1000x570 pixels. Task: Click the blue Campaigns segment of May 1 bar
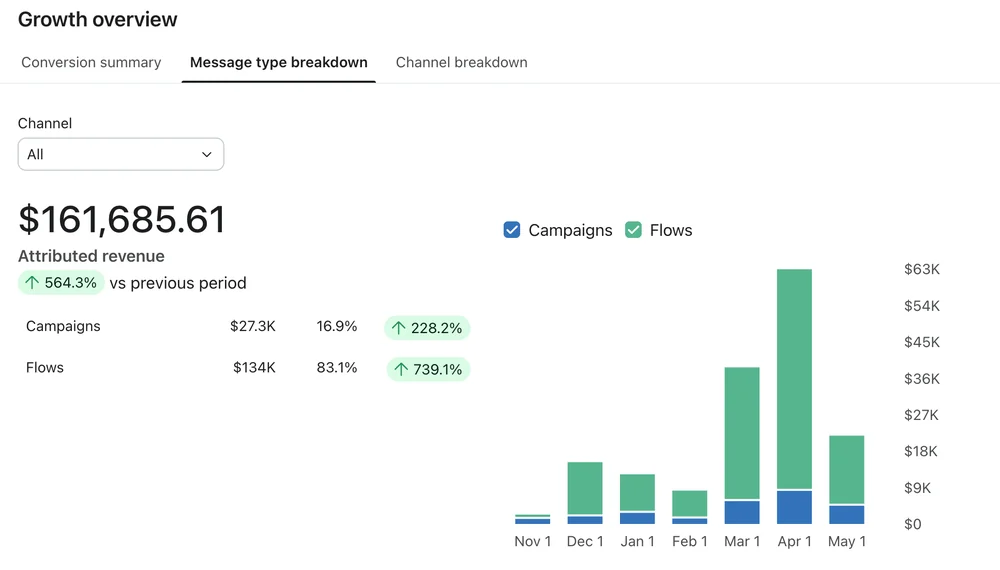click(846, 515)
